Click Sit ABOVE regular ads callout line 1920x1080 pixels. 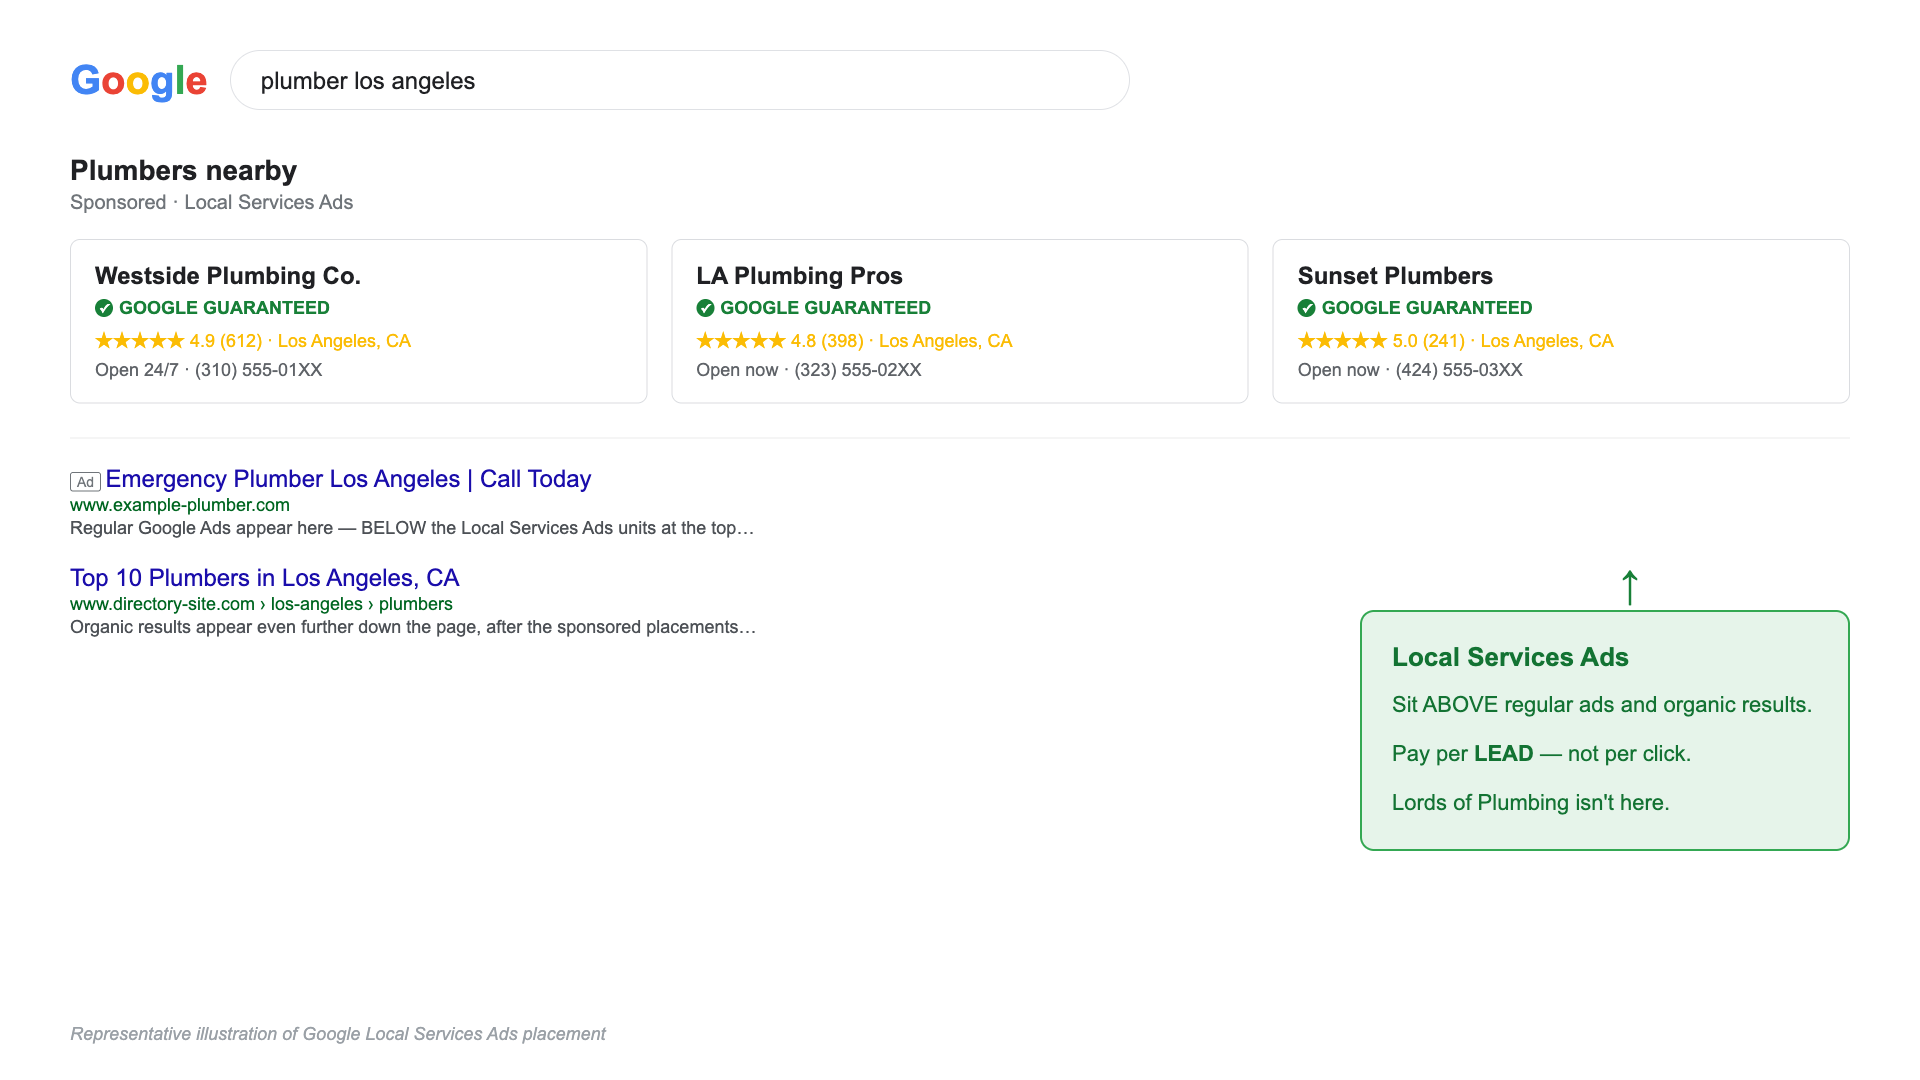coord(1602,705)
